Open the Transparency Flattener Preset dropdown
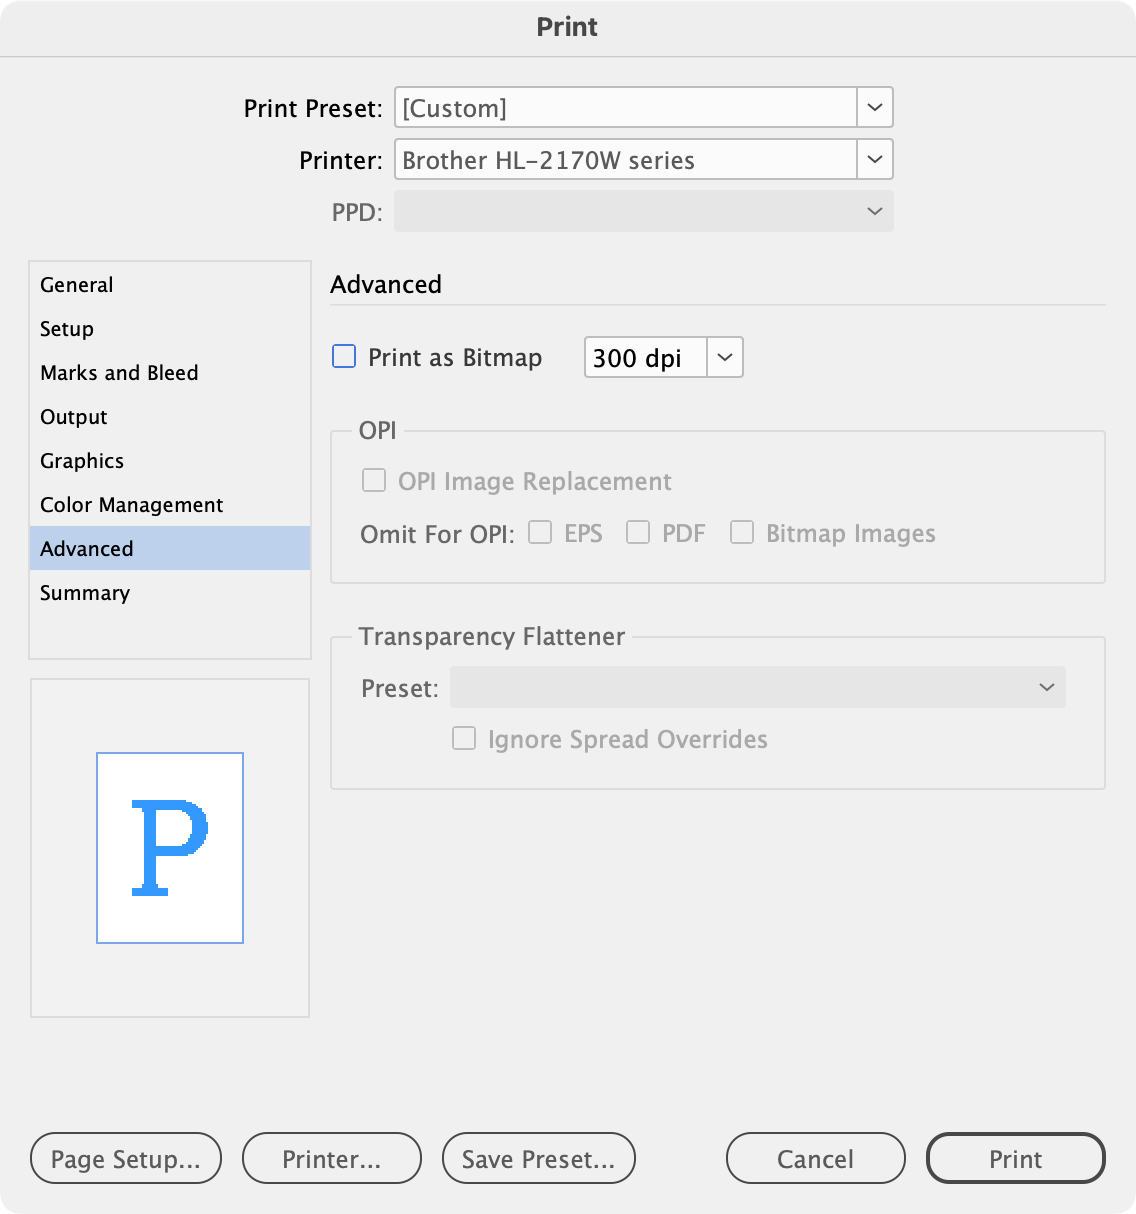 1046,687
